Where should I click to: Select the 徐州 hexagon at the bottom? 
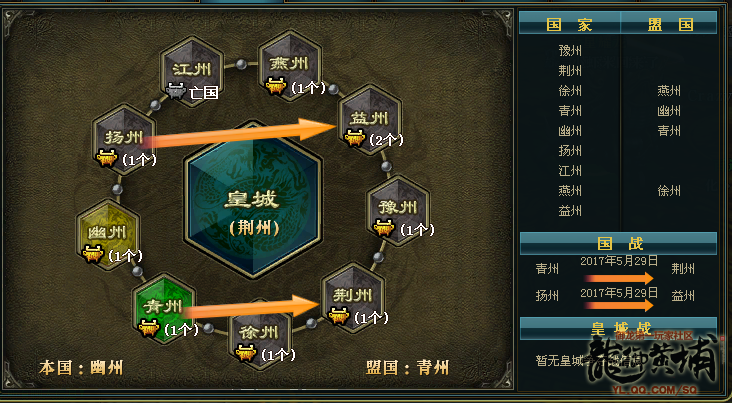coord(260,334)
